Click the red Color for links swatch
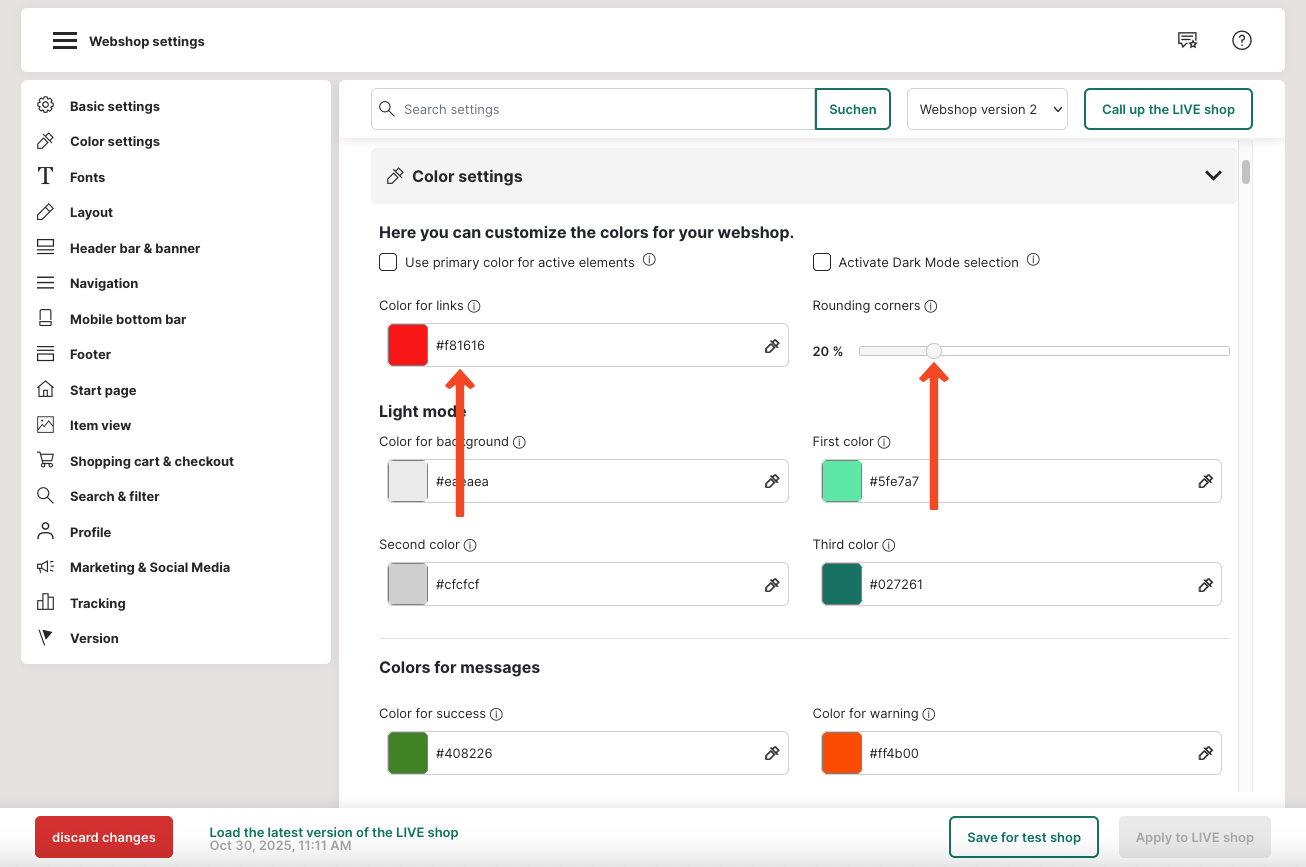1306x867 pixels. 408,346
